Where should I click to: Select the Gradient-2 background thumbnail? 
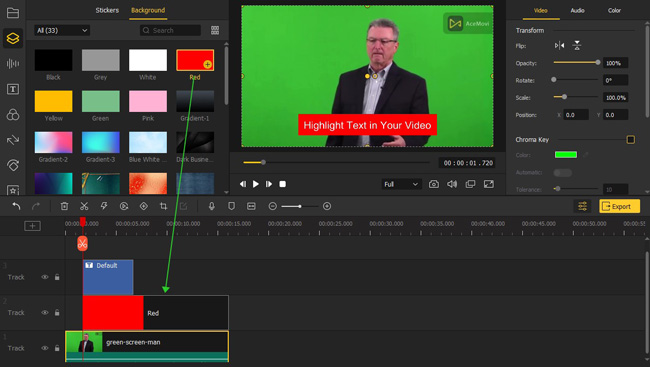[x=53, y=143]
